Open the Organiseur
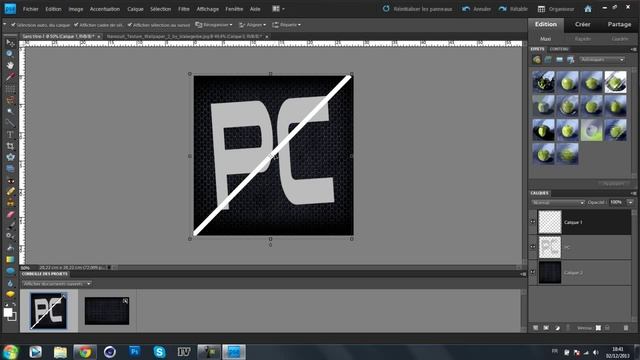 (556, 9)
